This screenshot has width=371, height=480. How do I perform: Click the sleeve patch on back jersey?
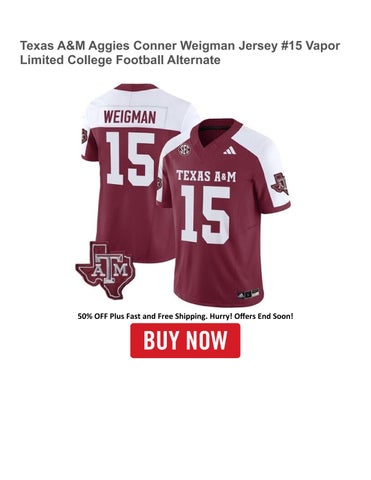pos(84,136)
